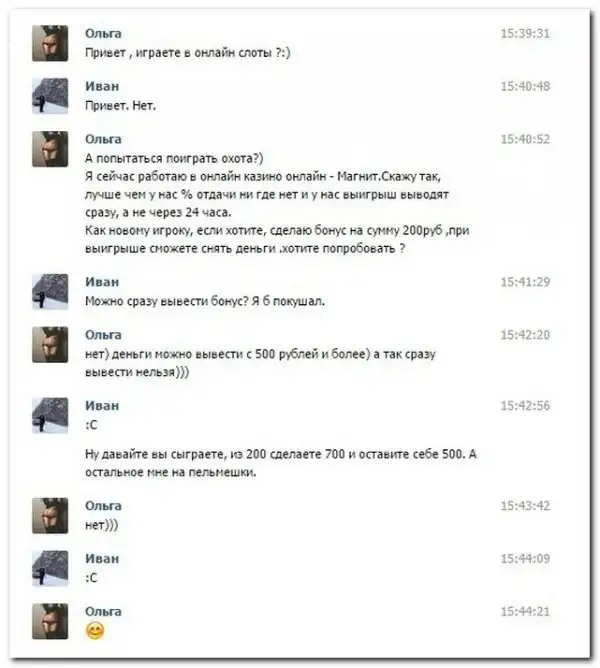Click Ольга's name above the online slots greeting
The image size is (600, 668).
(x=103, y=33)
